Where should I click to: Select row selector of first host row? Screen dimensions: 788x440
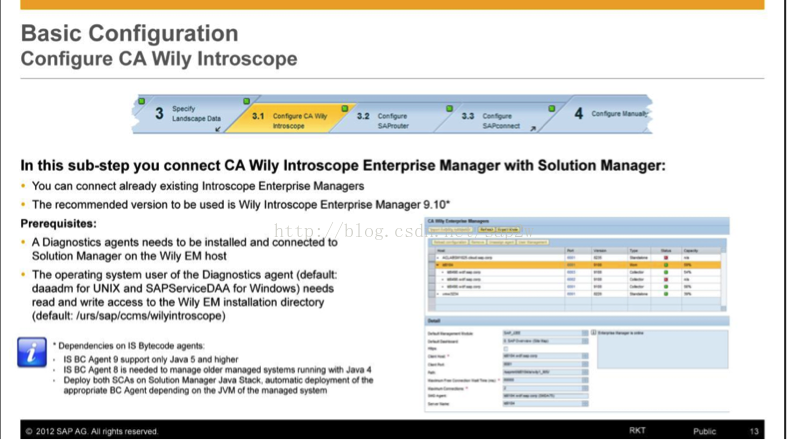tap(432, 258)
